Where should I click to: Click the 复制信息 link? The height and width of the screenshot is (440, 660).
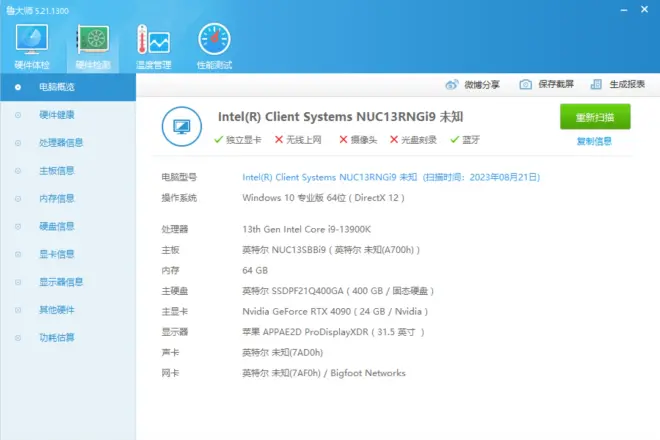(594, 141)
